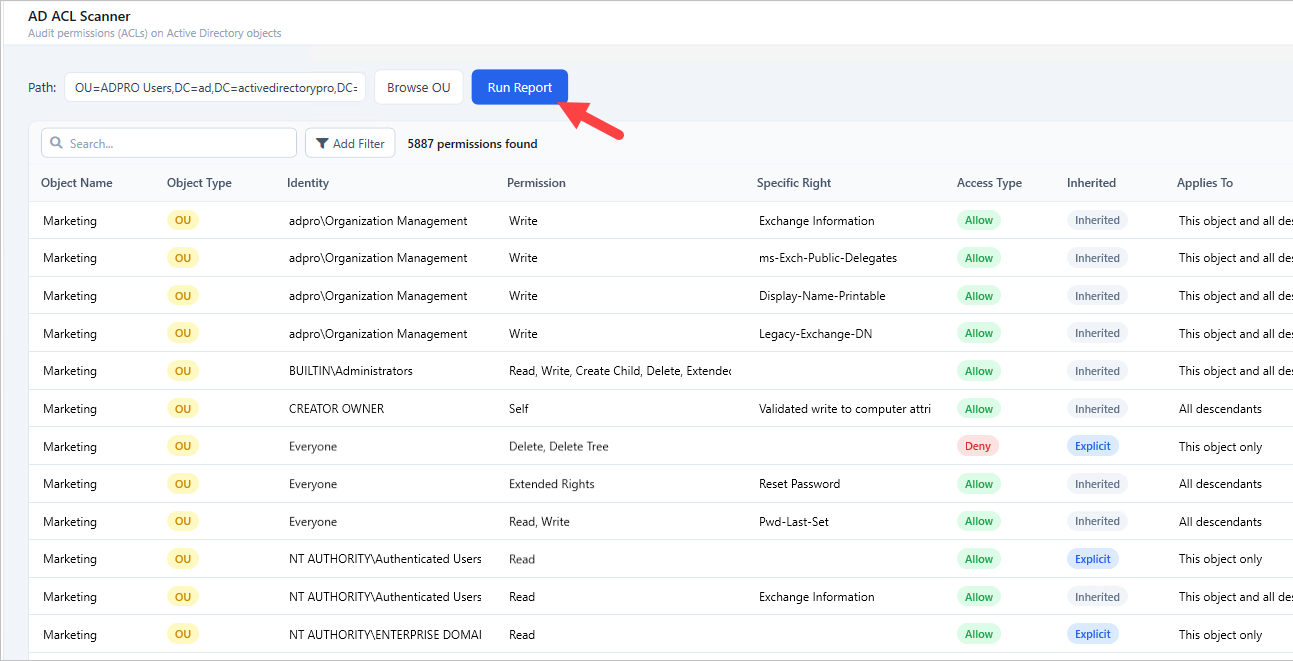Select 'Delete, Delete Tree' permission cell
Image resolution: width=1293 pixels, height=661 pixels.
[x=559, y=447]
